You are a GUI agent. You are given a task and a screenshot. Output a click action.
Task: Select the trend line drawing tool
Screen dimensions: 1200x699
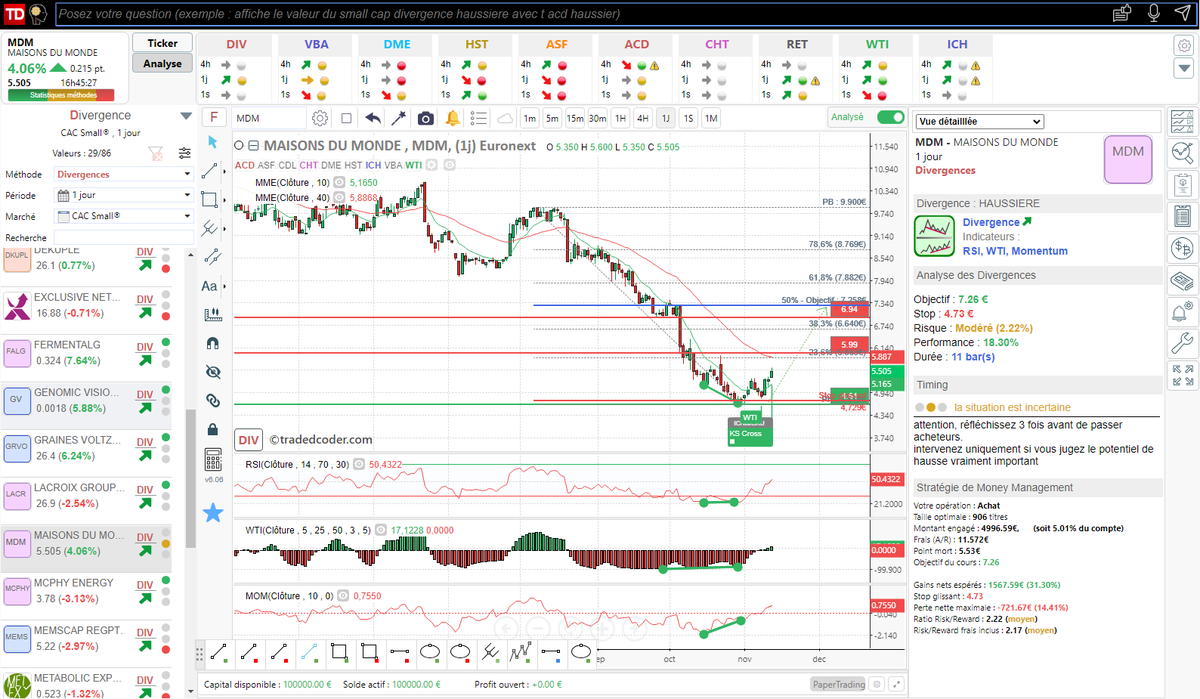(210, 172)
